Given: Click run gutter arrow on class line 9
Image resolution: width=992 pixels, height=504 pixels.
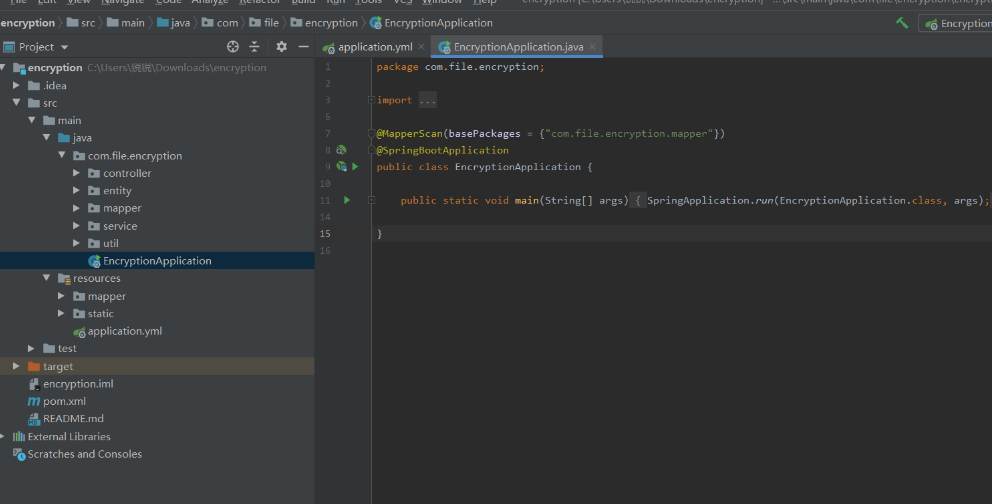Looking at the screenshot, I should [355, 167].
